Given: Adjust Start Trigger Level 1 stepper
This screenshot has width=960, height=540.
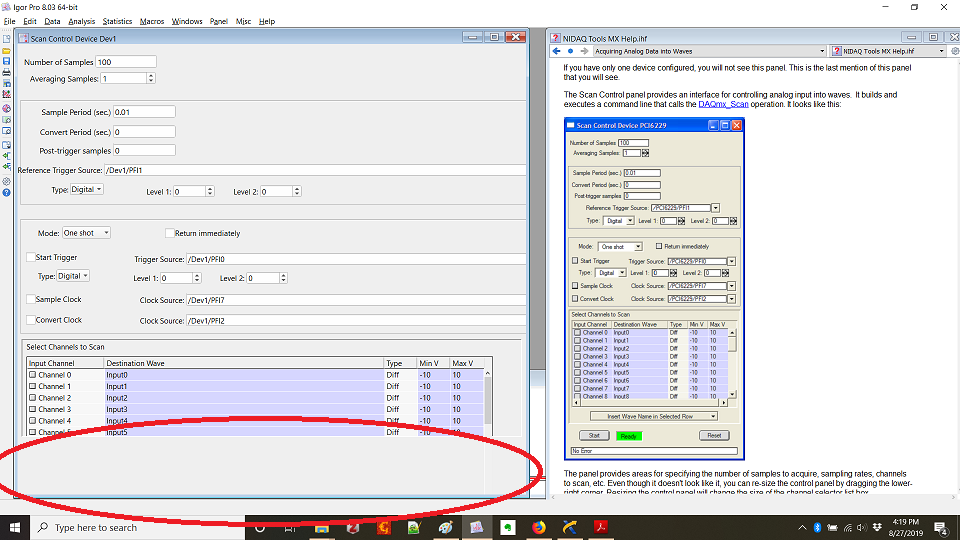Looking at the screenshot, I should (x=197, y=278).
